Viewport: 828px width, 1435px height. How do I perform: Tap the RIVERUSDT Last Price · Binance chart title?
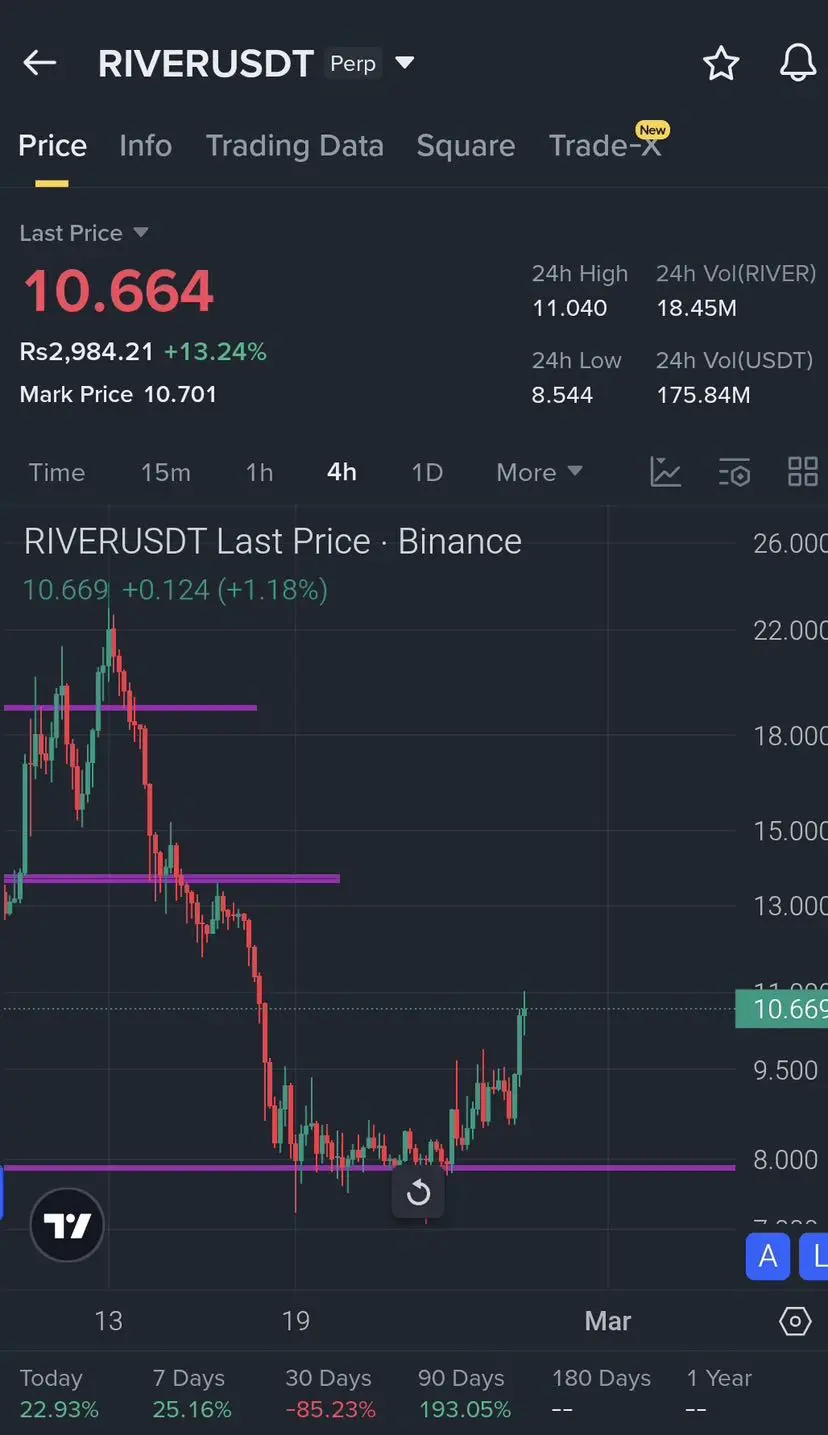272,541
